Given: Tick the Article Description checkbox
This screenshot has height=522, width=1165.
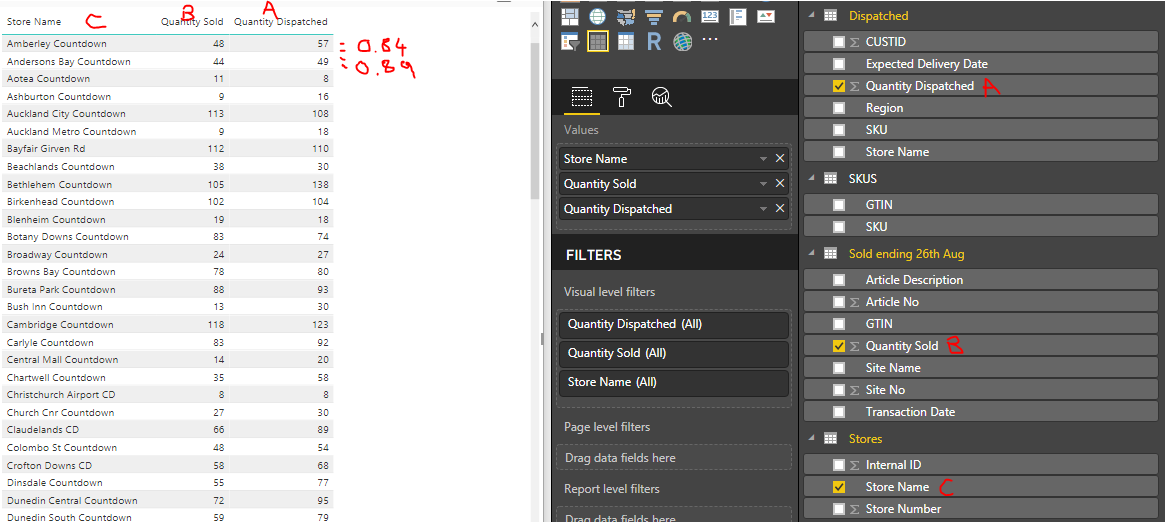Looking at the screenshot, I should [839, 280].
